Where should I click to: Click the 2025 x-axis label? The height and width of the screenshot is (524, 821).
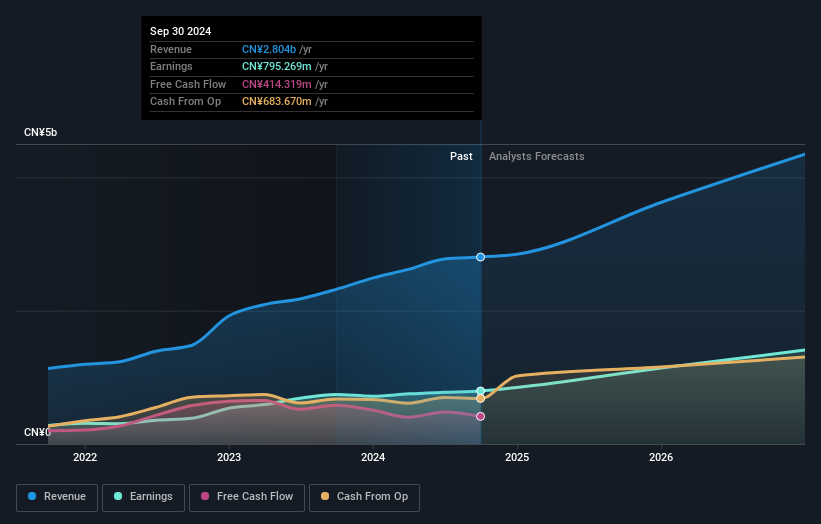click(517, 458)
